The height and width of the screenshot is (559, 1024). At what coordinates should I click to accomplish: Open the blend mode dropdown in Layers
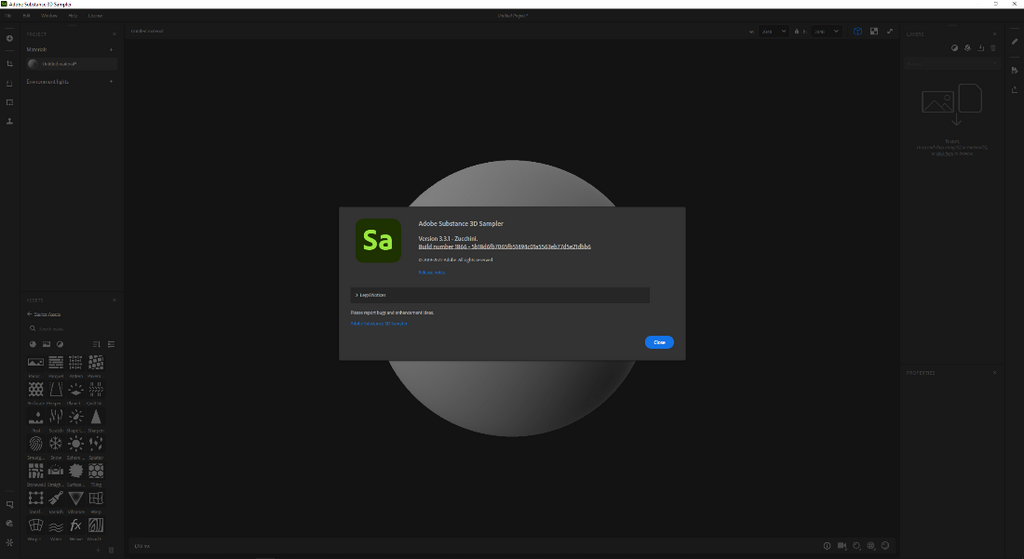tap(952, 63)
